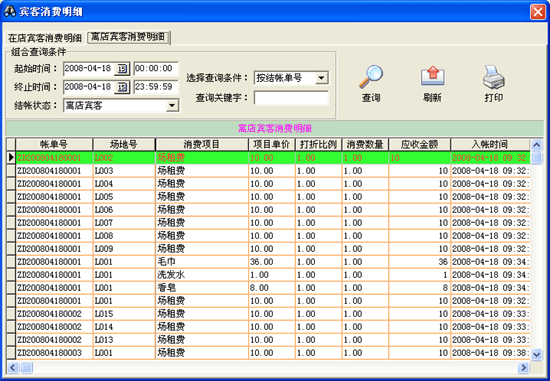Click the 查询 magnifier search icon

click(x=371, y=76)
